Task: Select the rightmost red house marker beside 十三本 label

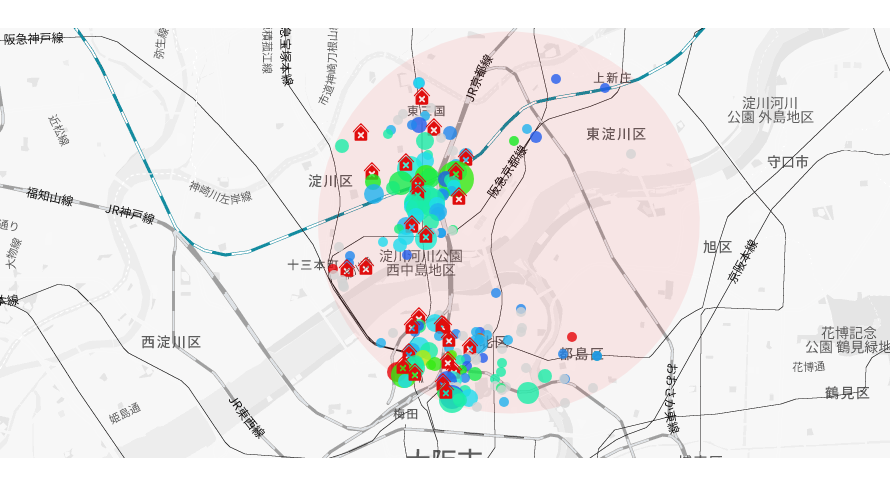Action: [366, 266]
